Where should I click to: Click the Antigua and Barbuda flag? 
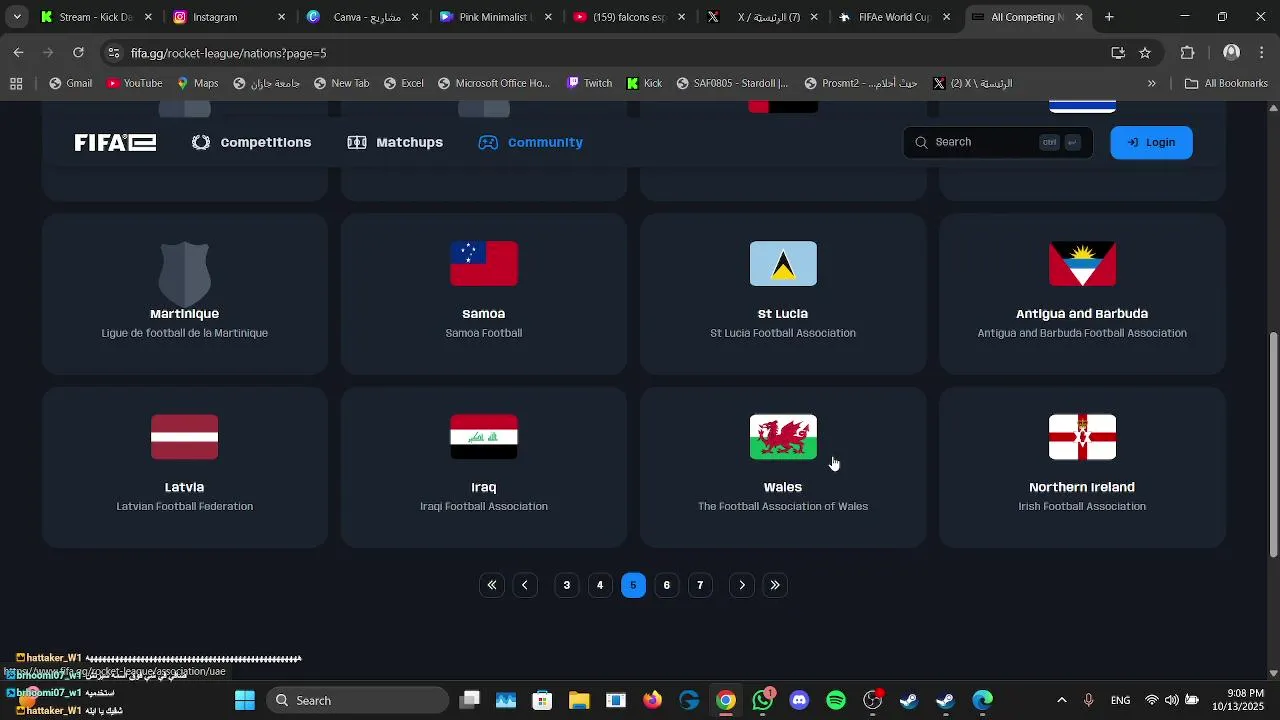click(1082, 264)
